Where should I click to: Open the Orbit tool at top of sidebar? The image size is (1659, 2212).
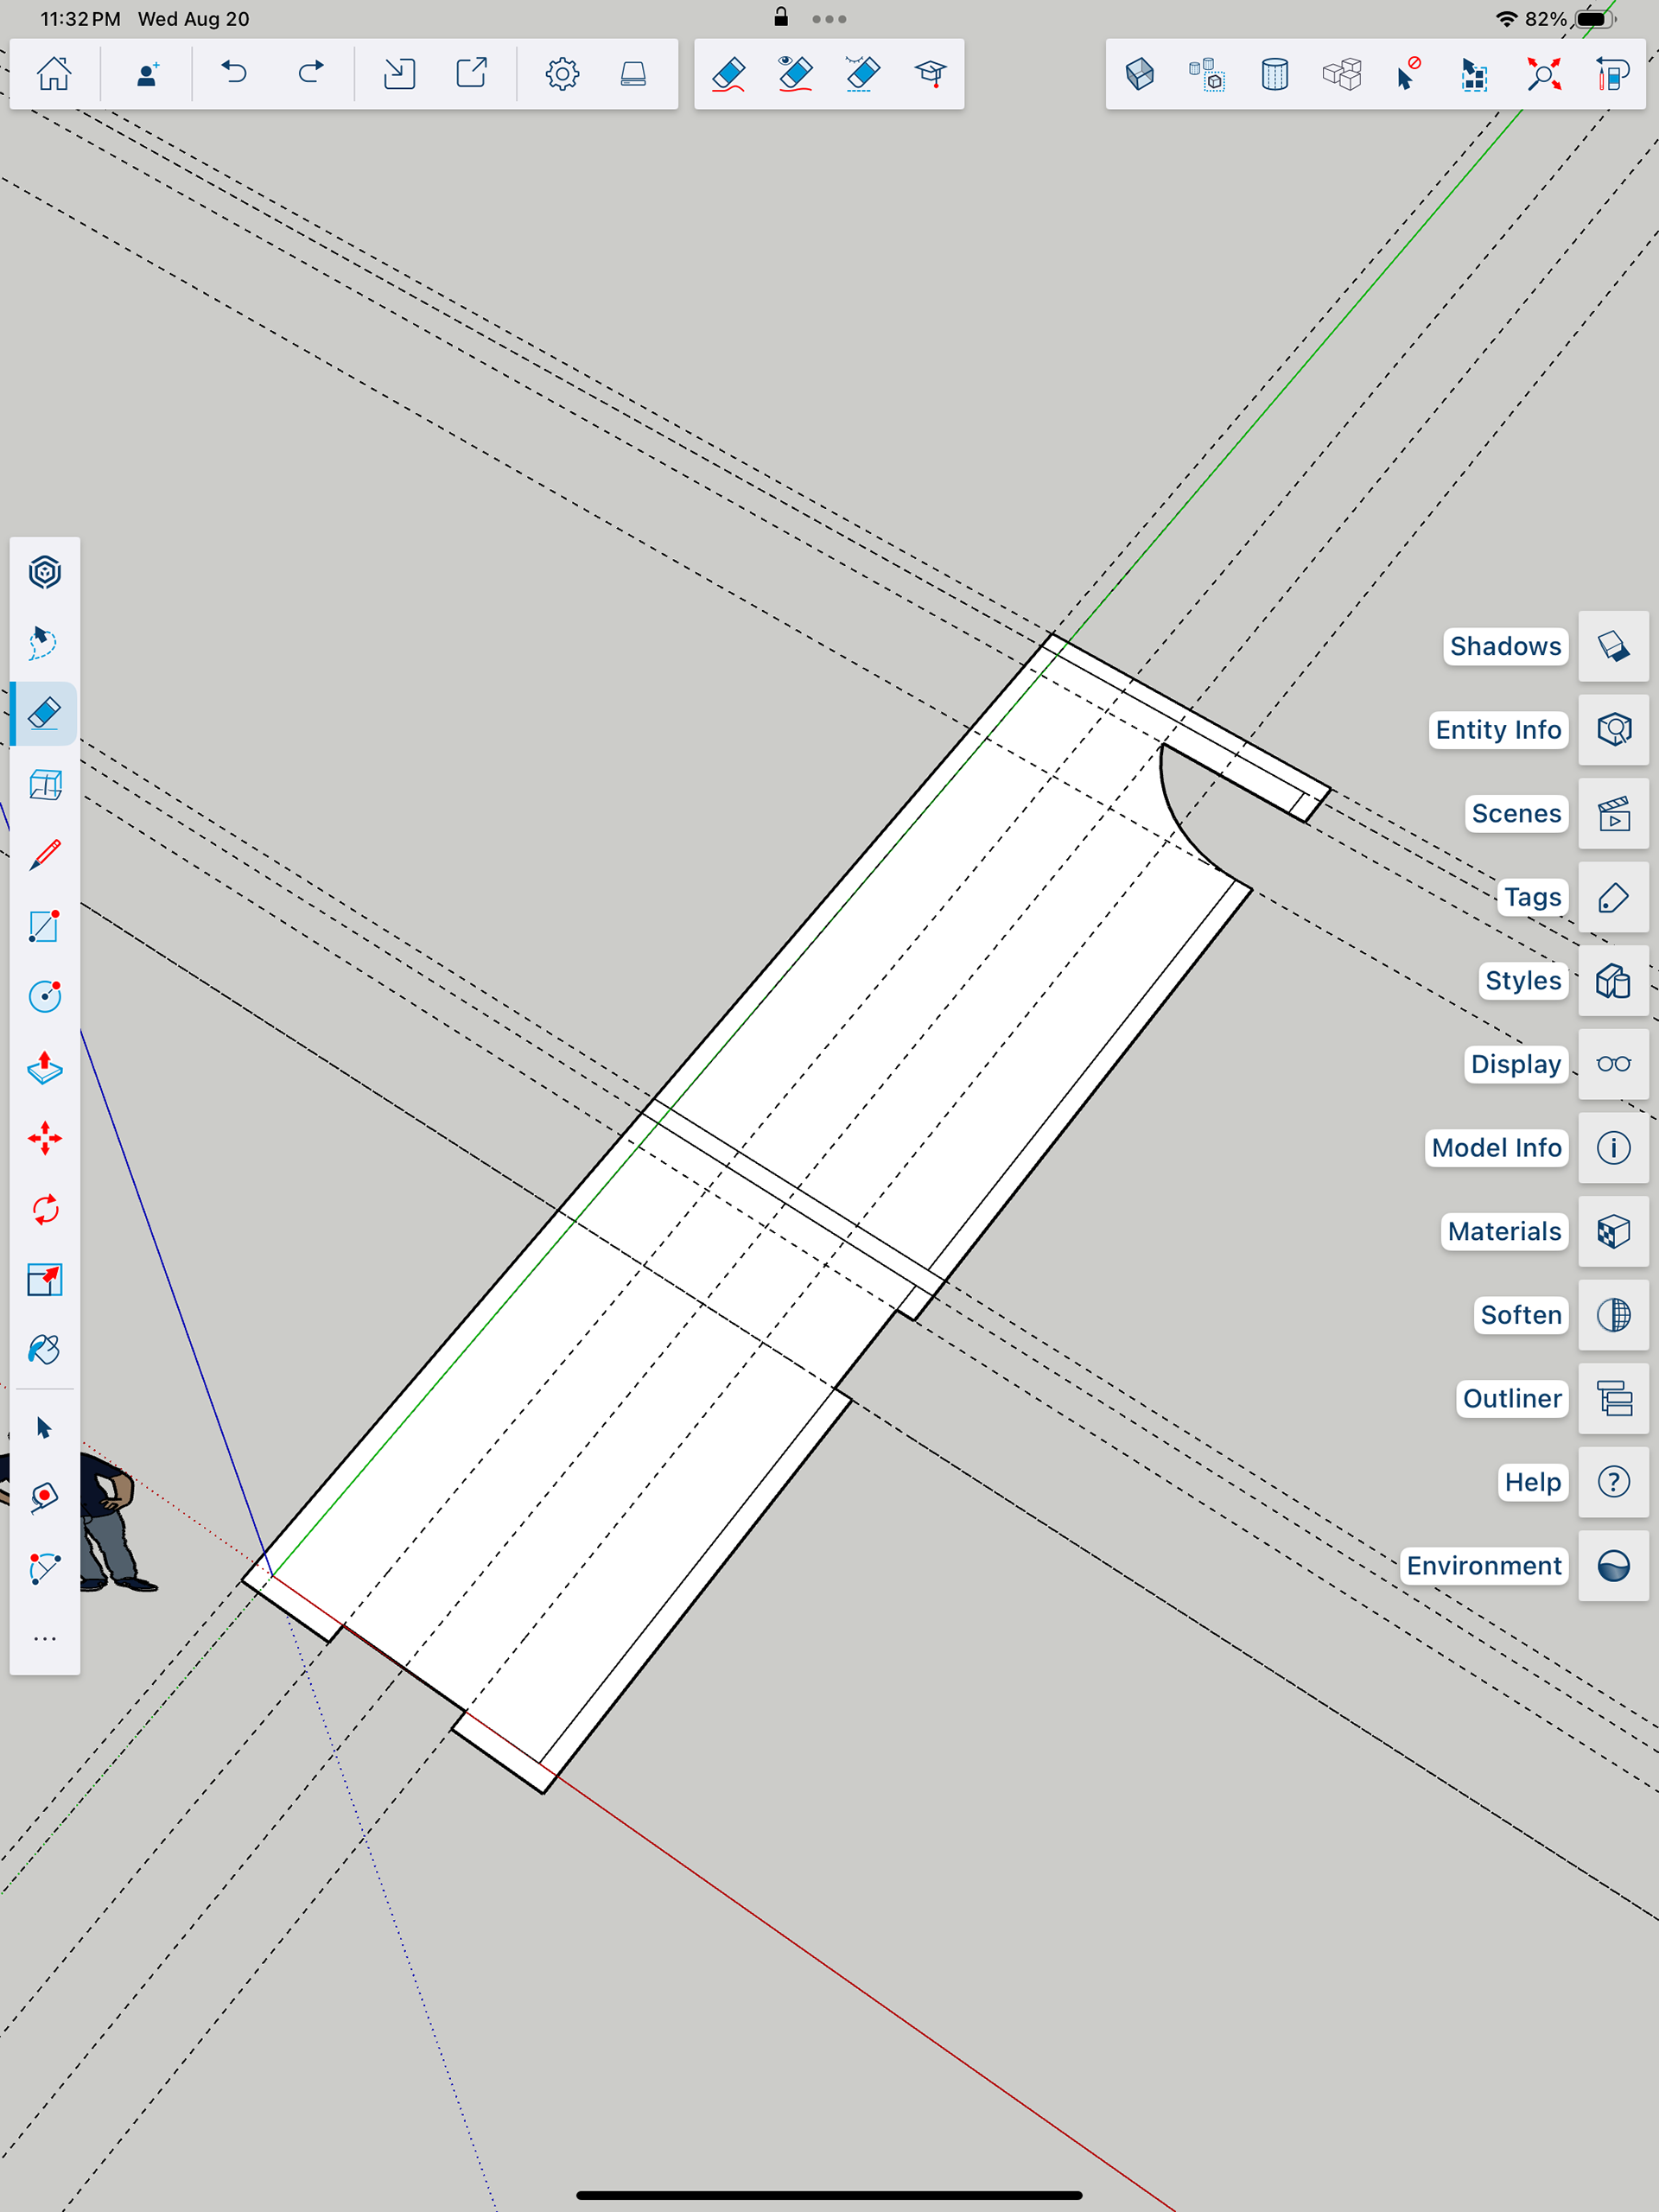point(45,572)
